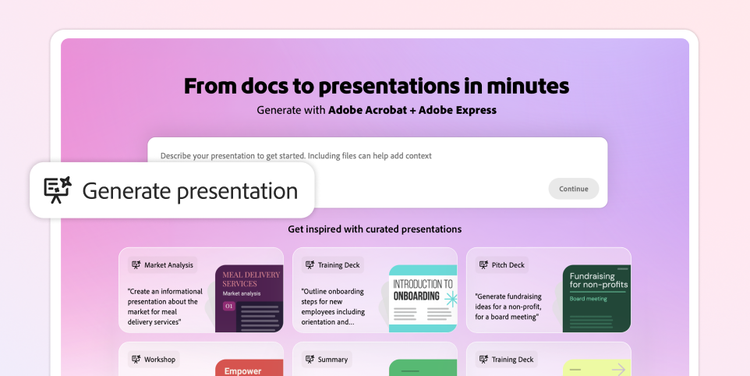Click the Summary tag icon
The width and height of the screenshot is (750, 376).
click(310, 359)
